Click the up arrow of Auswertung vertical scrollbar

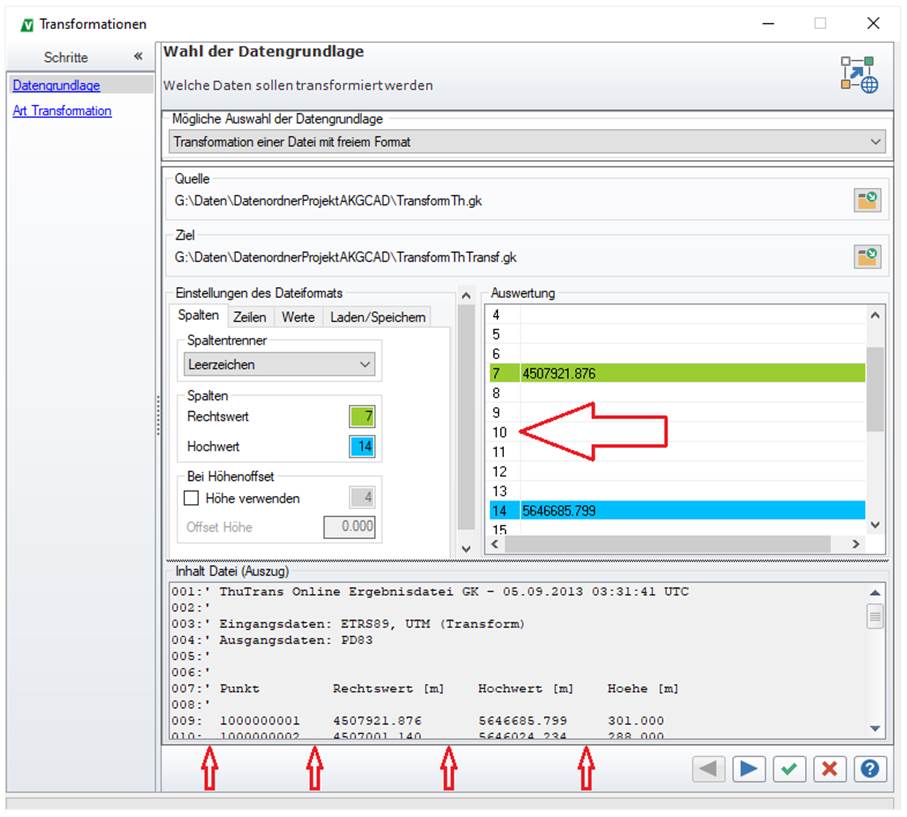(x=875, y=315)
